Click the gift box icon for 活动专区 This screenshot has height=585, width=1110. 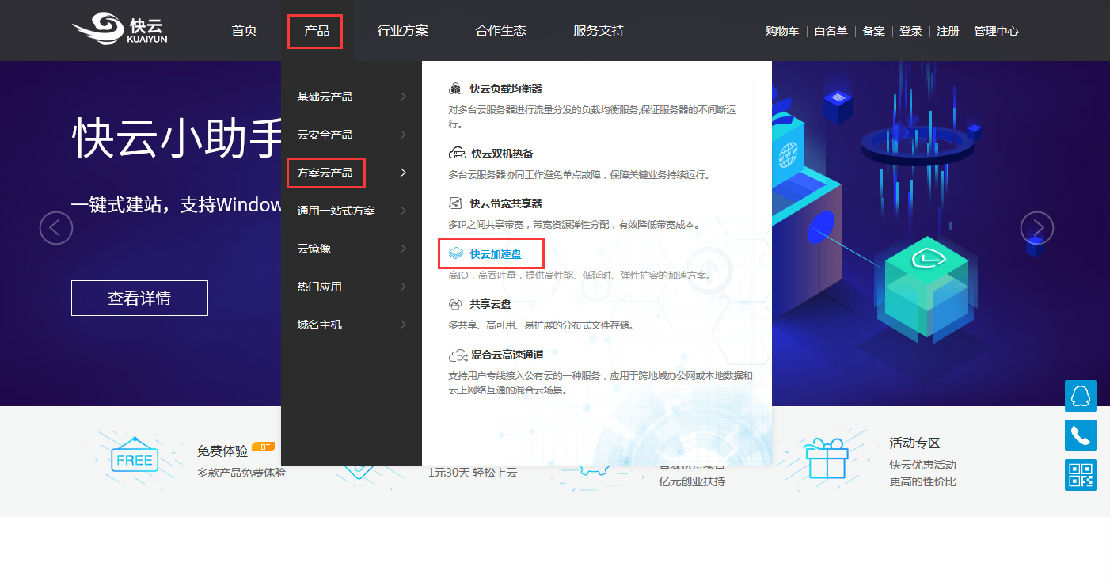[826, 460]
